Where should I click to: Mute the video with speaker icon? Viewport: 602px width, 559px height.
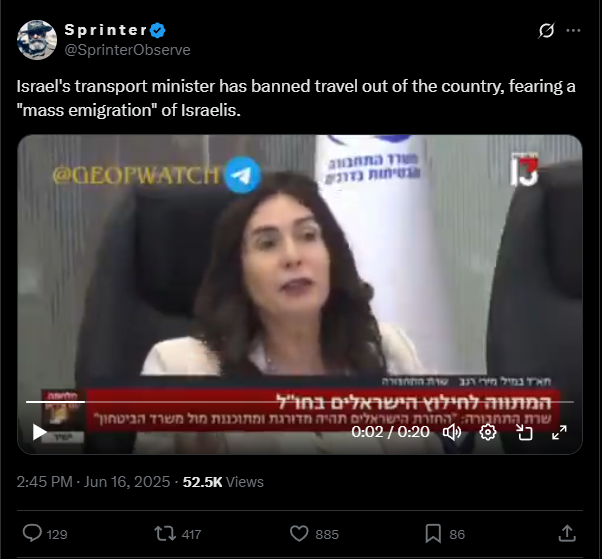point(452,432)
